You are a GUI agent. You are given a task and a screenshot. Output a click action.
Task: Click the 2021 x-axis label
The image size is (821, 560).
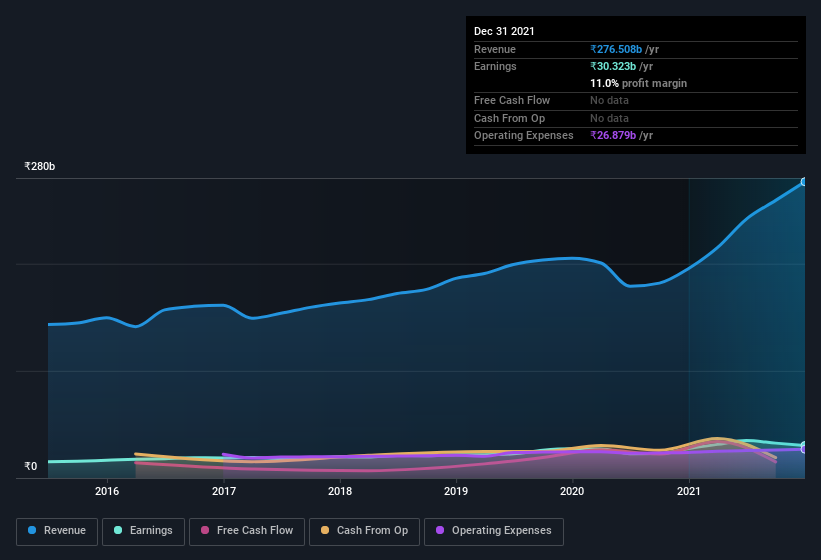click(x=689, y=491)
